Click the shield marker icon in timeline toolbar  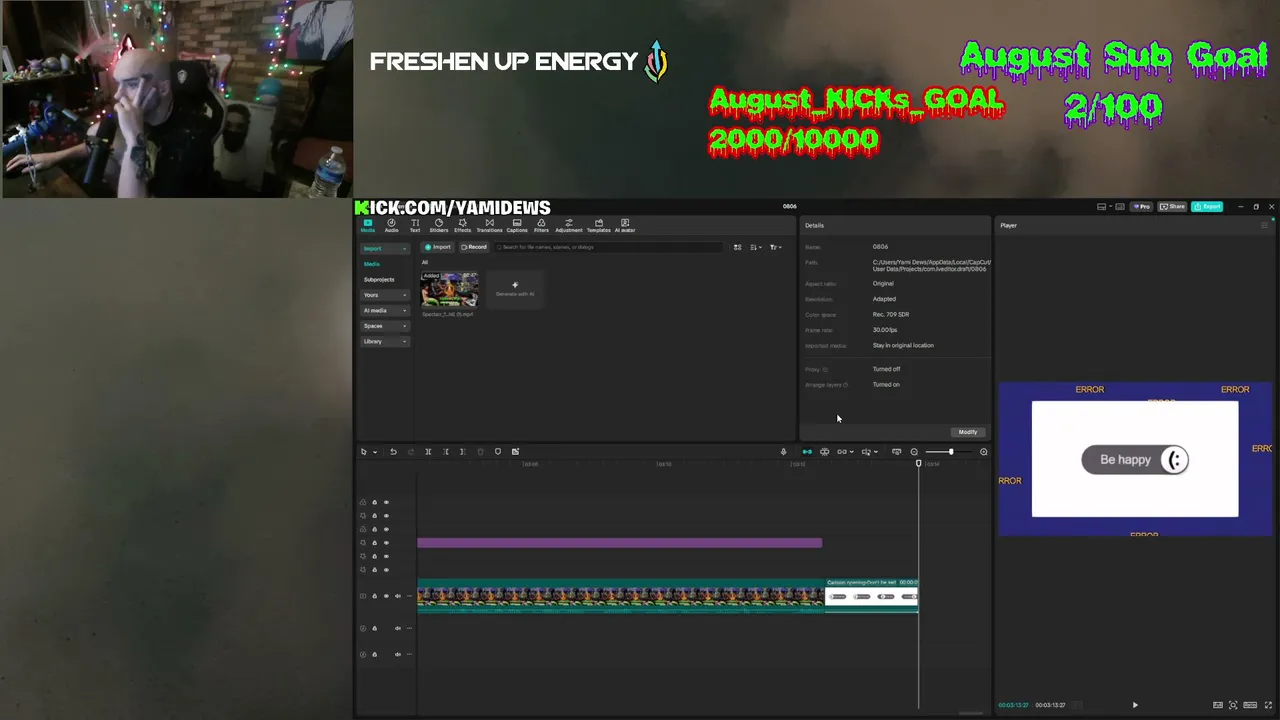[498, 452]
